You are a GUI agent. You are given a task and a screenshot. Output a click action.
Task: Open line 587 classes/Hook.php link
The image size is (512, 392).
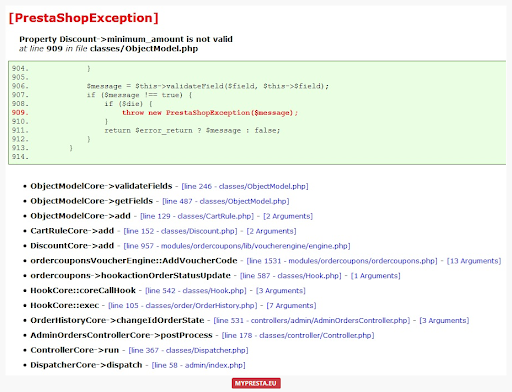(291, 276)
